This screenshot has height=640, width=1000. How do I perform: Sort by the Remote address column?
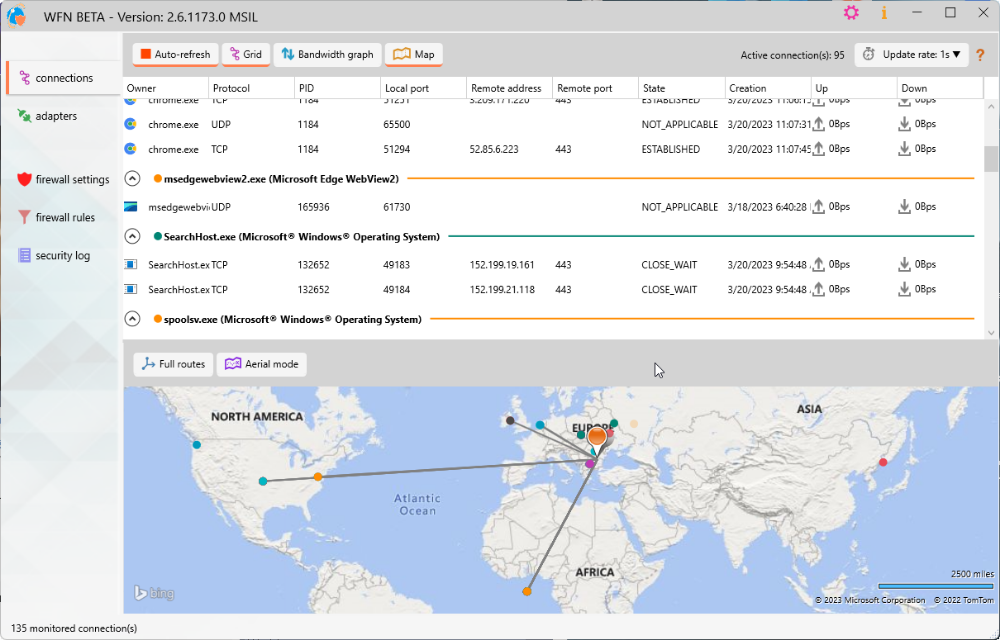tap(510, 88)
